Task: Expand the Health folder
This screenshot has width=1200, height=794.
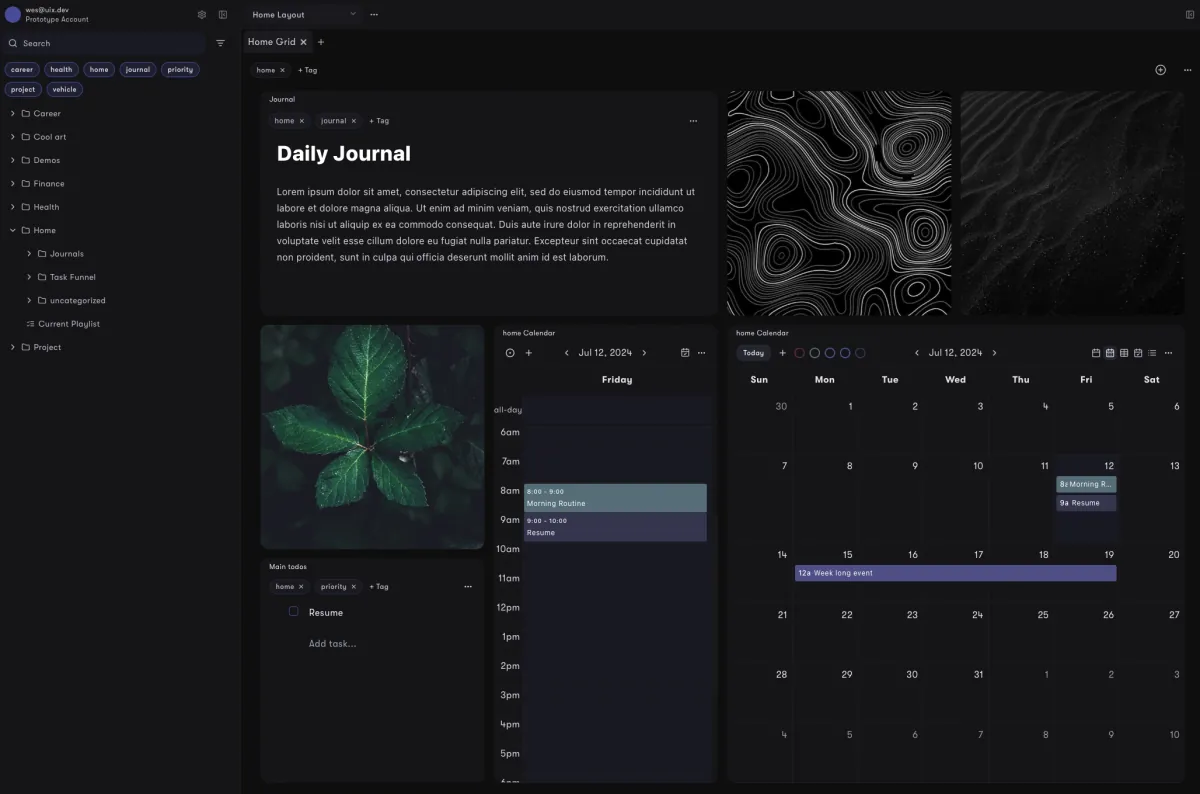Action: point(13,207)
